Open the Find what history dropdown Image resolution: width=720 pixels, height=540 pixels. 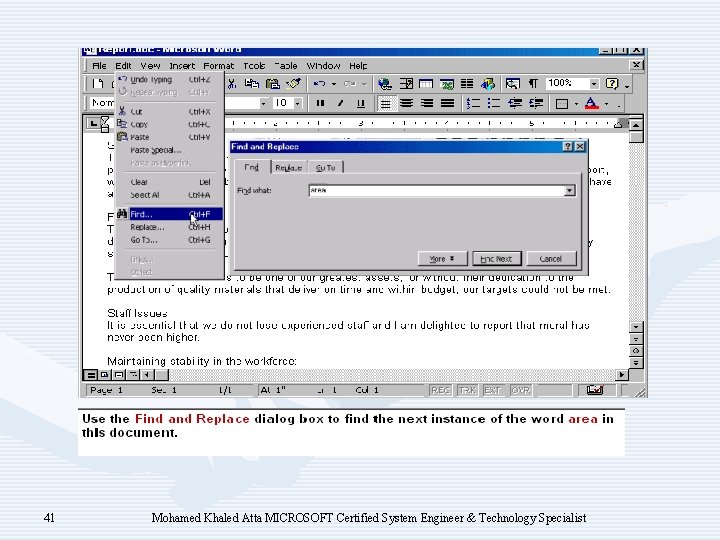569,191
